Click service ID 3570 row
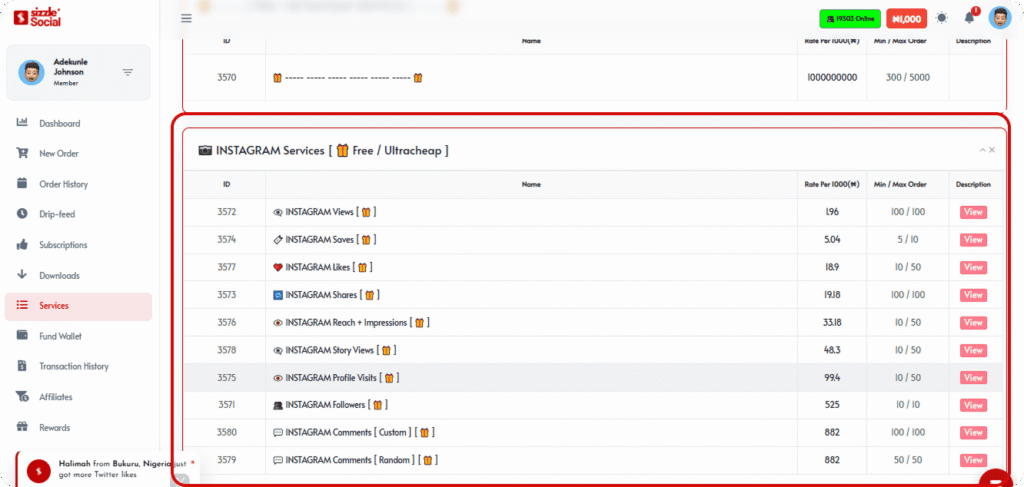The image size is (1024, 487). pos(592,78)
